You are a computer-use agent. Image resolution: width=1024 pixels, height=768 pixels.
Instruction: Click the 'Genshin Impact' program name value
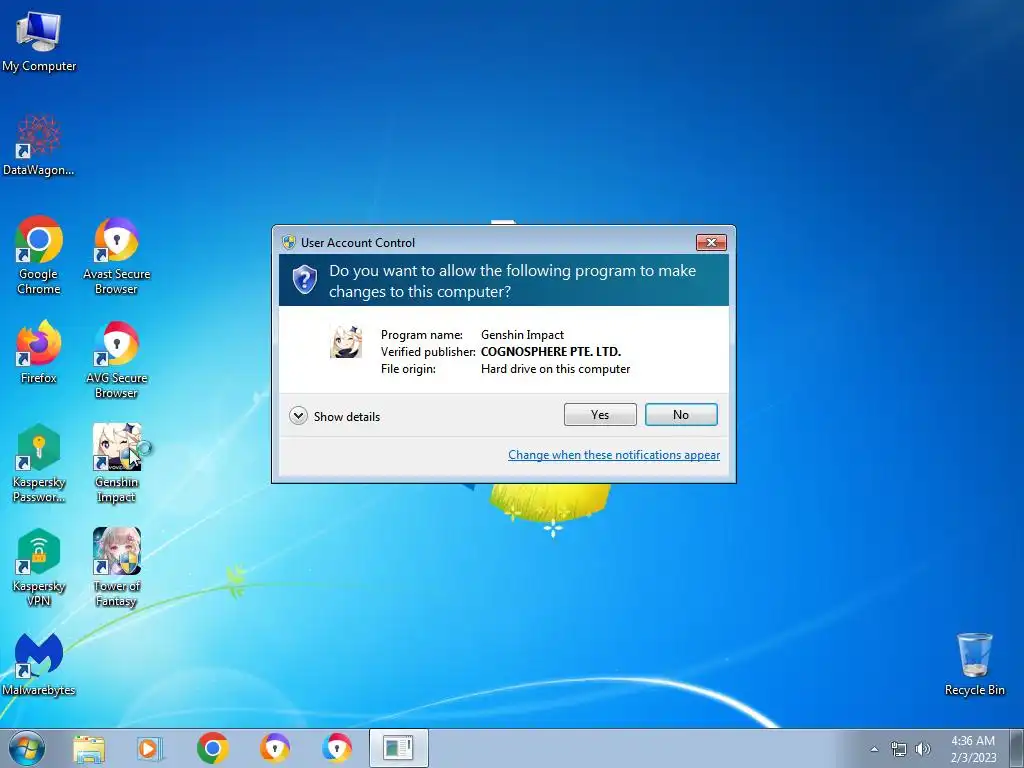(x=522, y=334)
